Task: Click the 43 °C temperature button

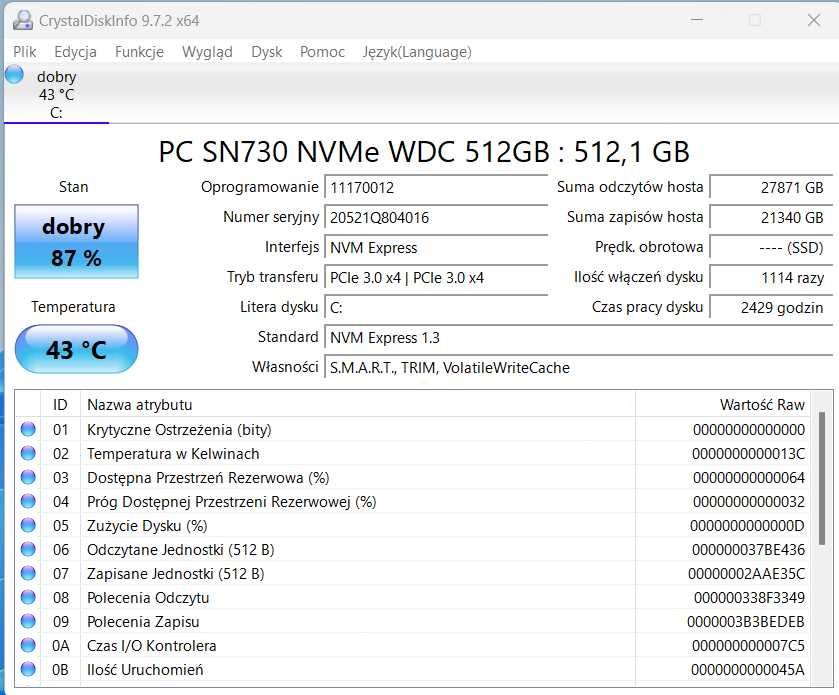Action: pyautogui.click(x=77, y=349)
